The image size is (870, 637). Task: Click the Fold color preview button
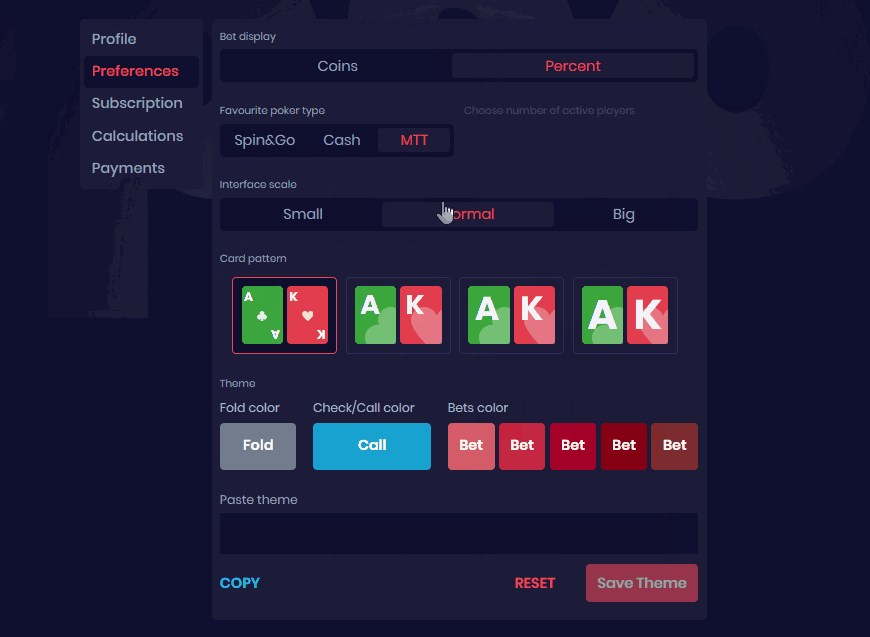tap(257, 446)
